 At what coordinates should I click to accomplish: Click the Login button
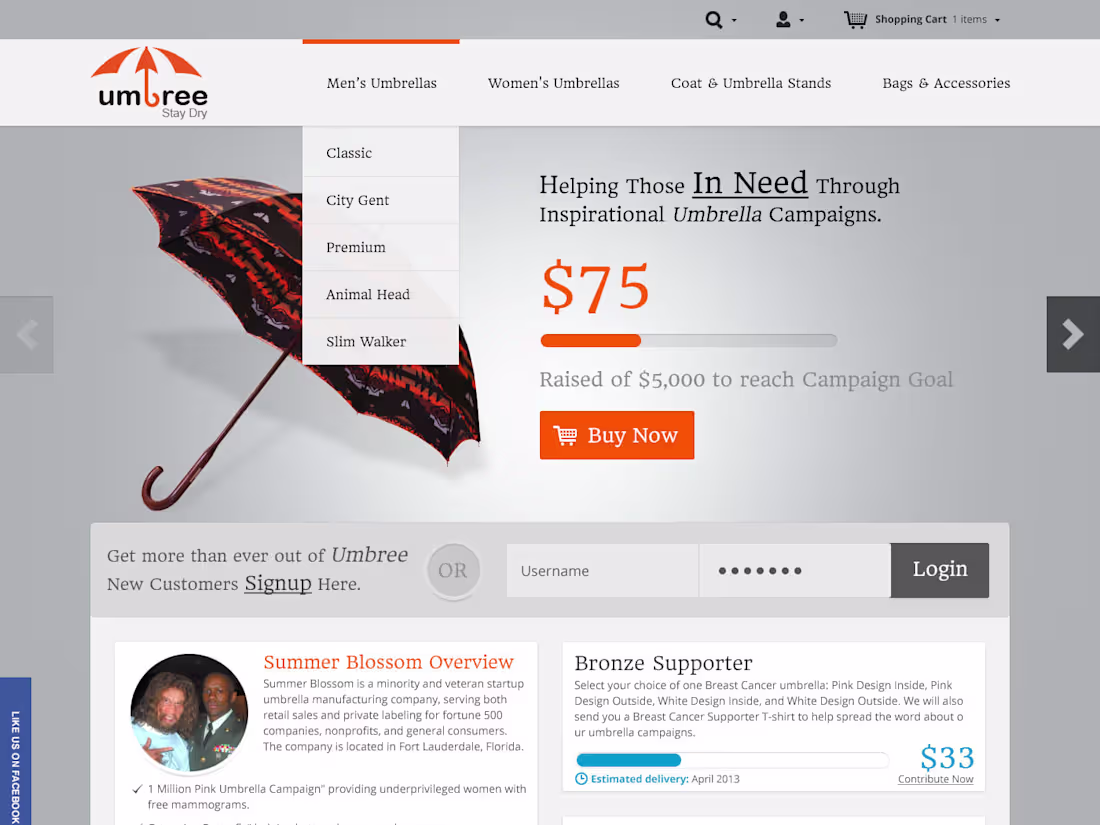pyautogui.click(x=939, y=570)
